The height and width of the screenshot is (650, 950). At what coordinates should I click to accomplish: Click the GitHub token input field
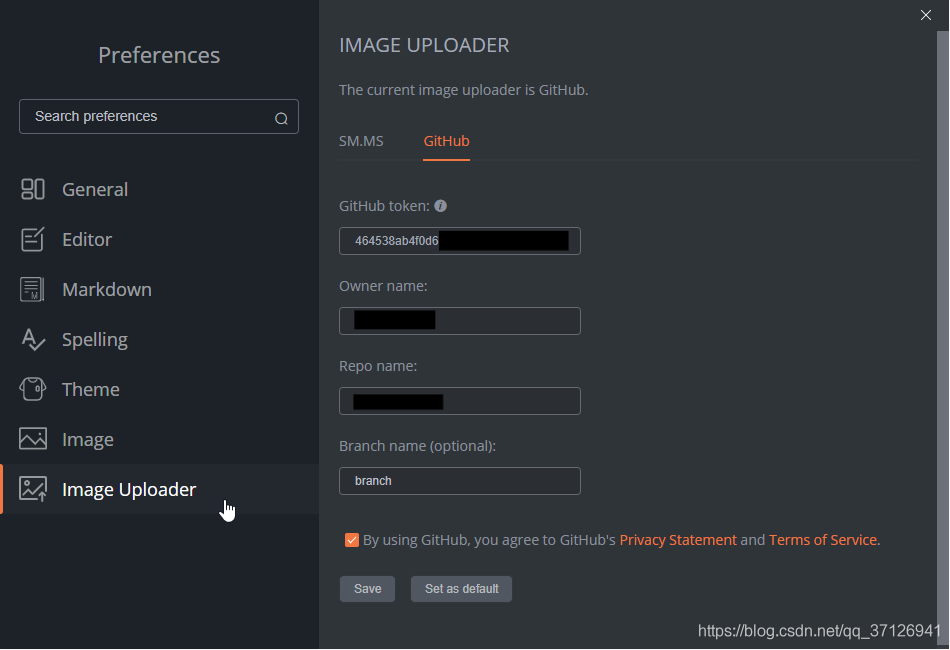pos(460,241)
